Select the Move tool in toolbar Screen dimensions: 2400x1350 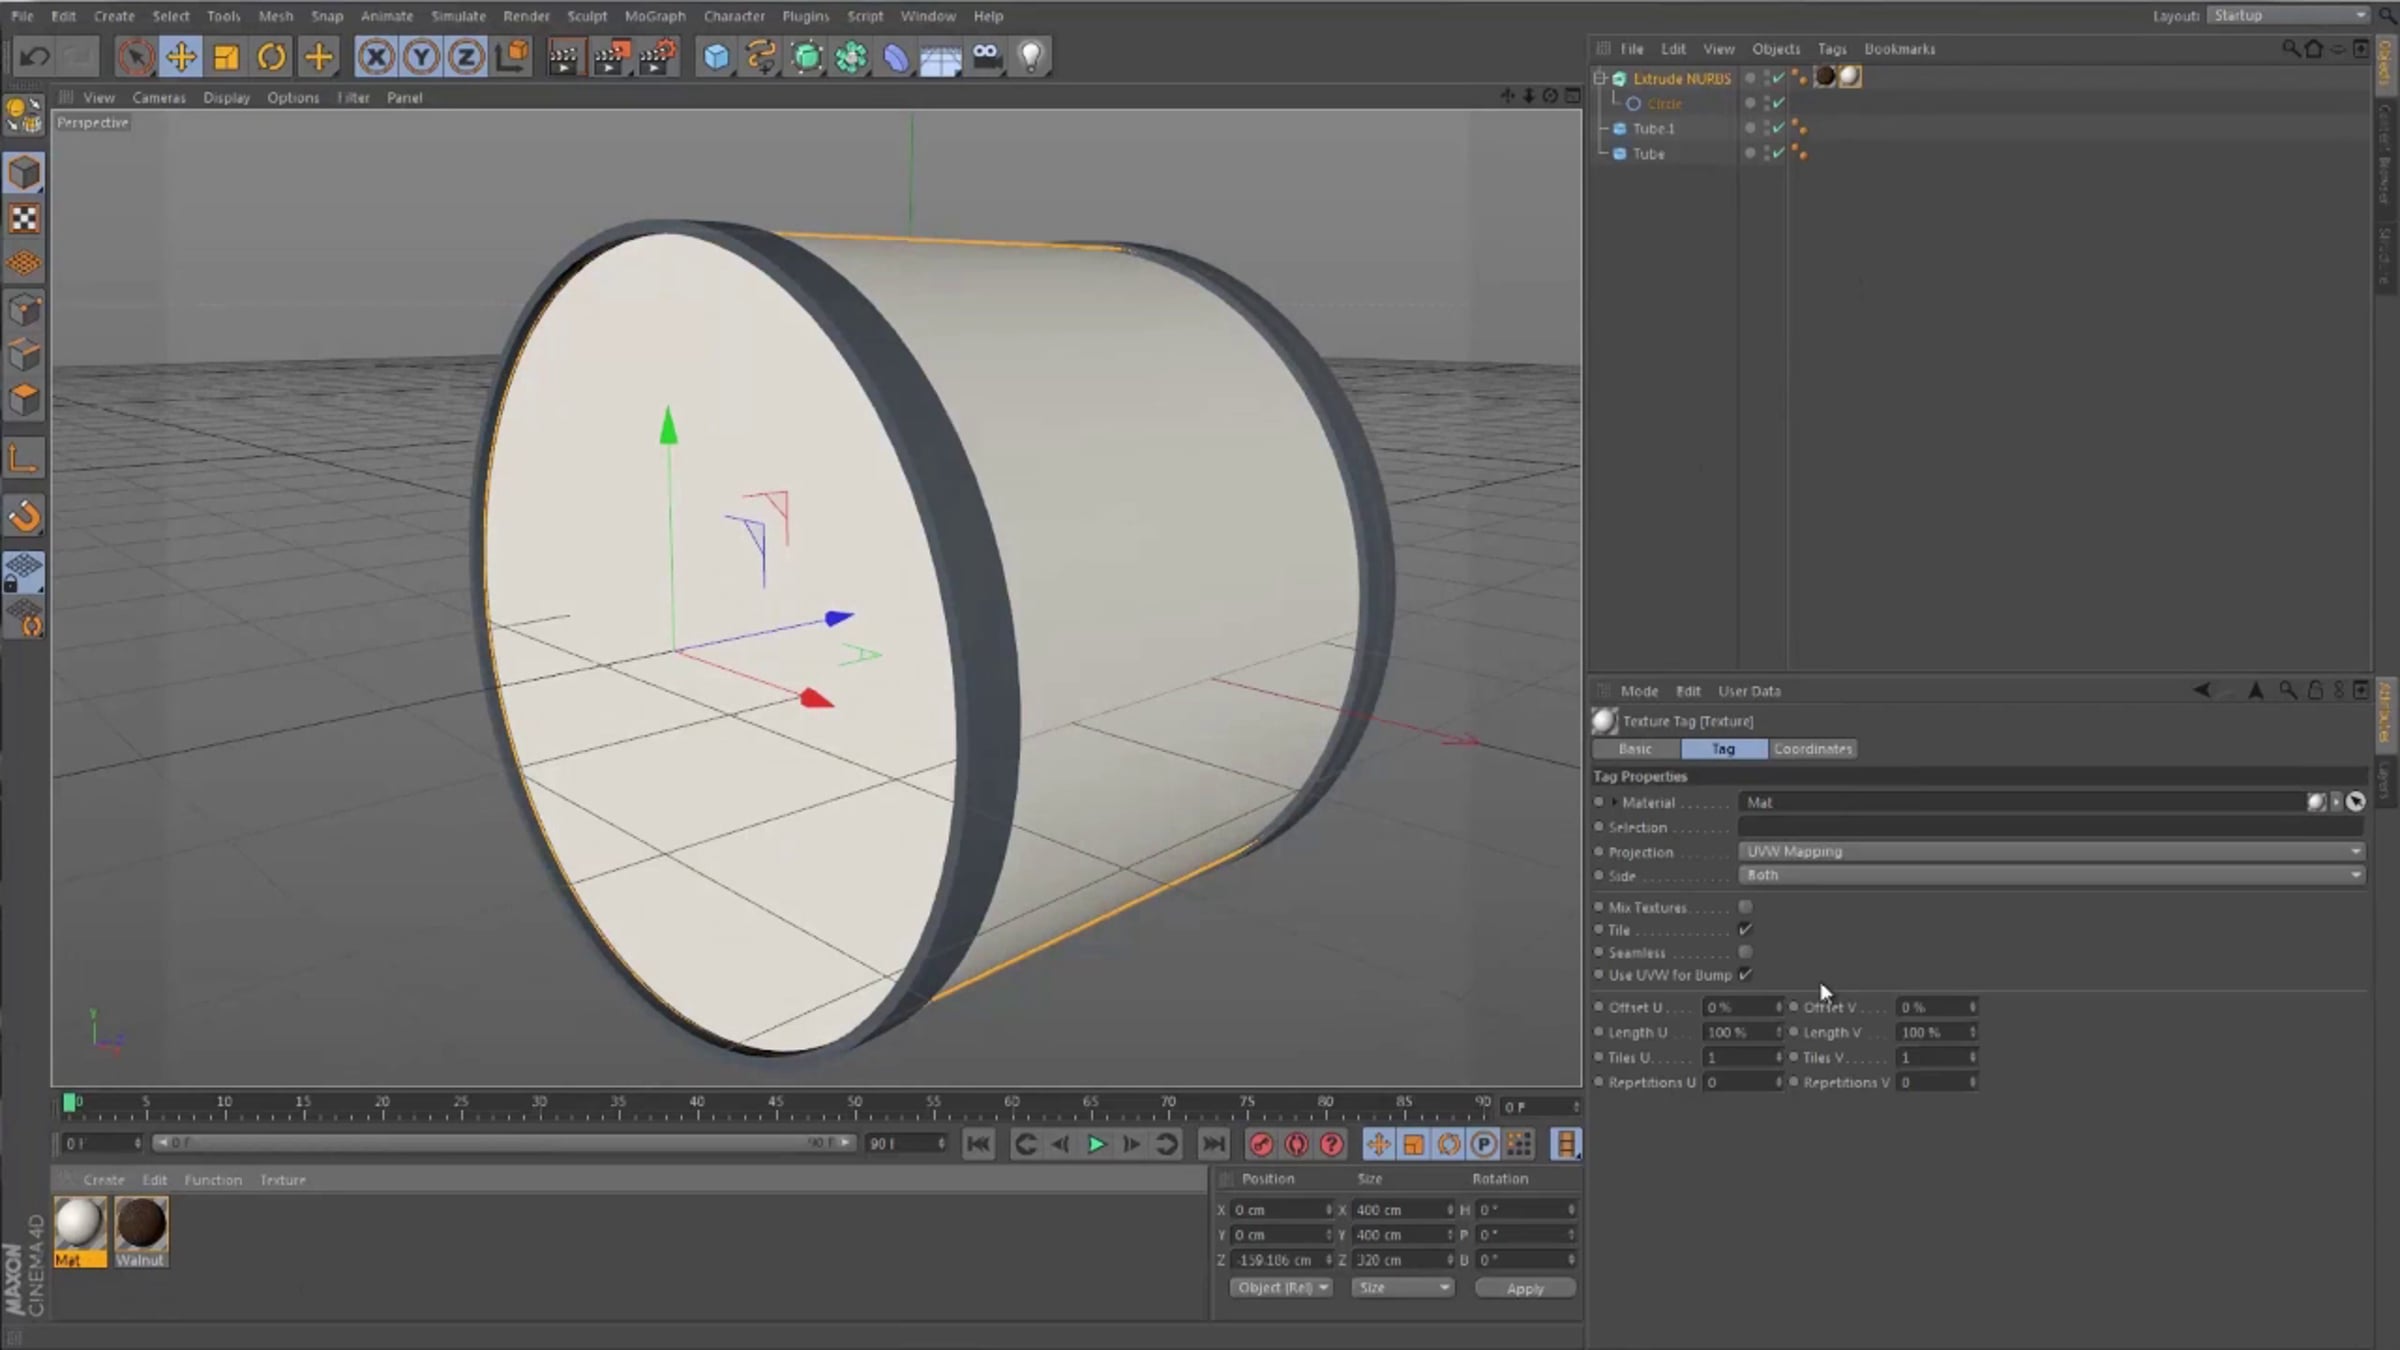pyautogui.click(x=181, y=57)
